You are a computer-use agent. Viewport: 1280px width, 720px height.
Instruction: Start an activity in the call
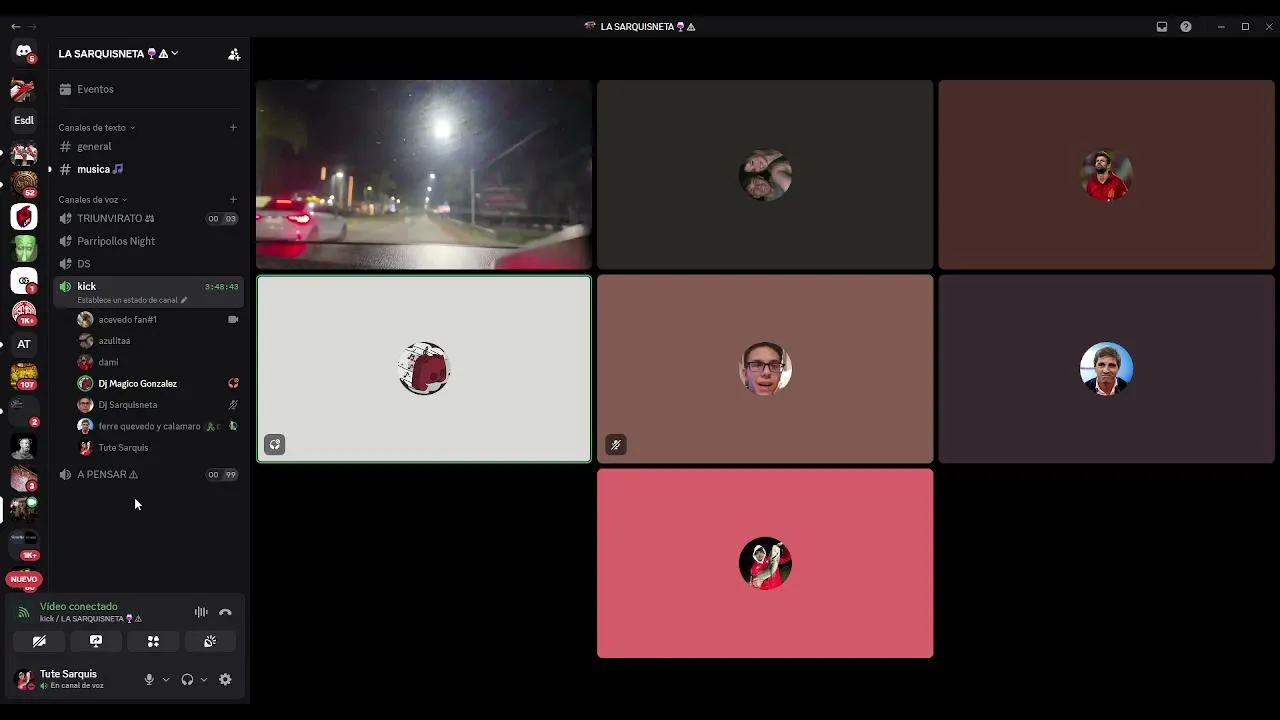click(153, 641)
